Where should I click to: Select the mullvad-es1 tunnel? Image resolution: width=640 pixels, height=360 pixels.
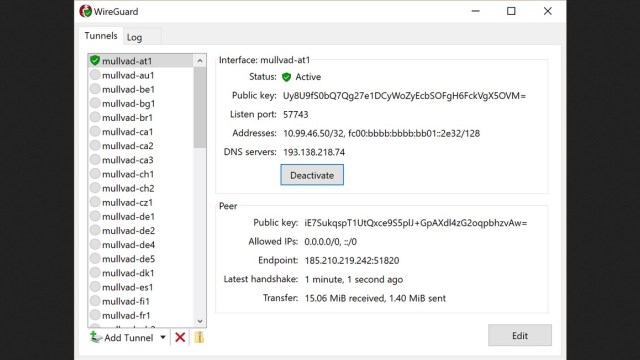tap(141, 287)
